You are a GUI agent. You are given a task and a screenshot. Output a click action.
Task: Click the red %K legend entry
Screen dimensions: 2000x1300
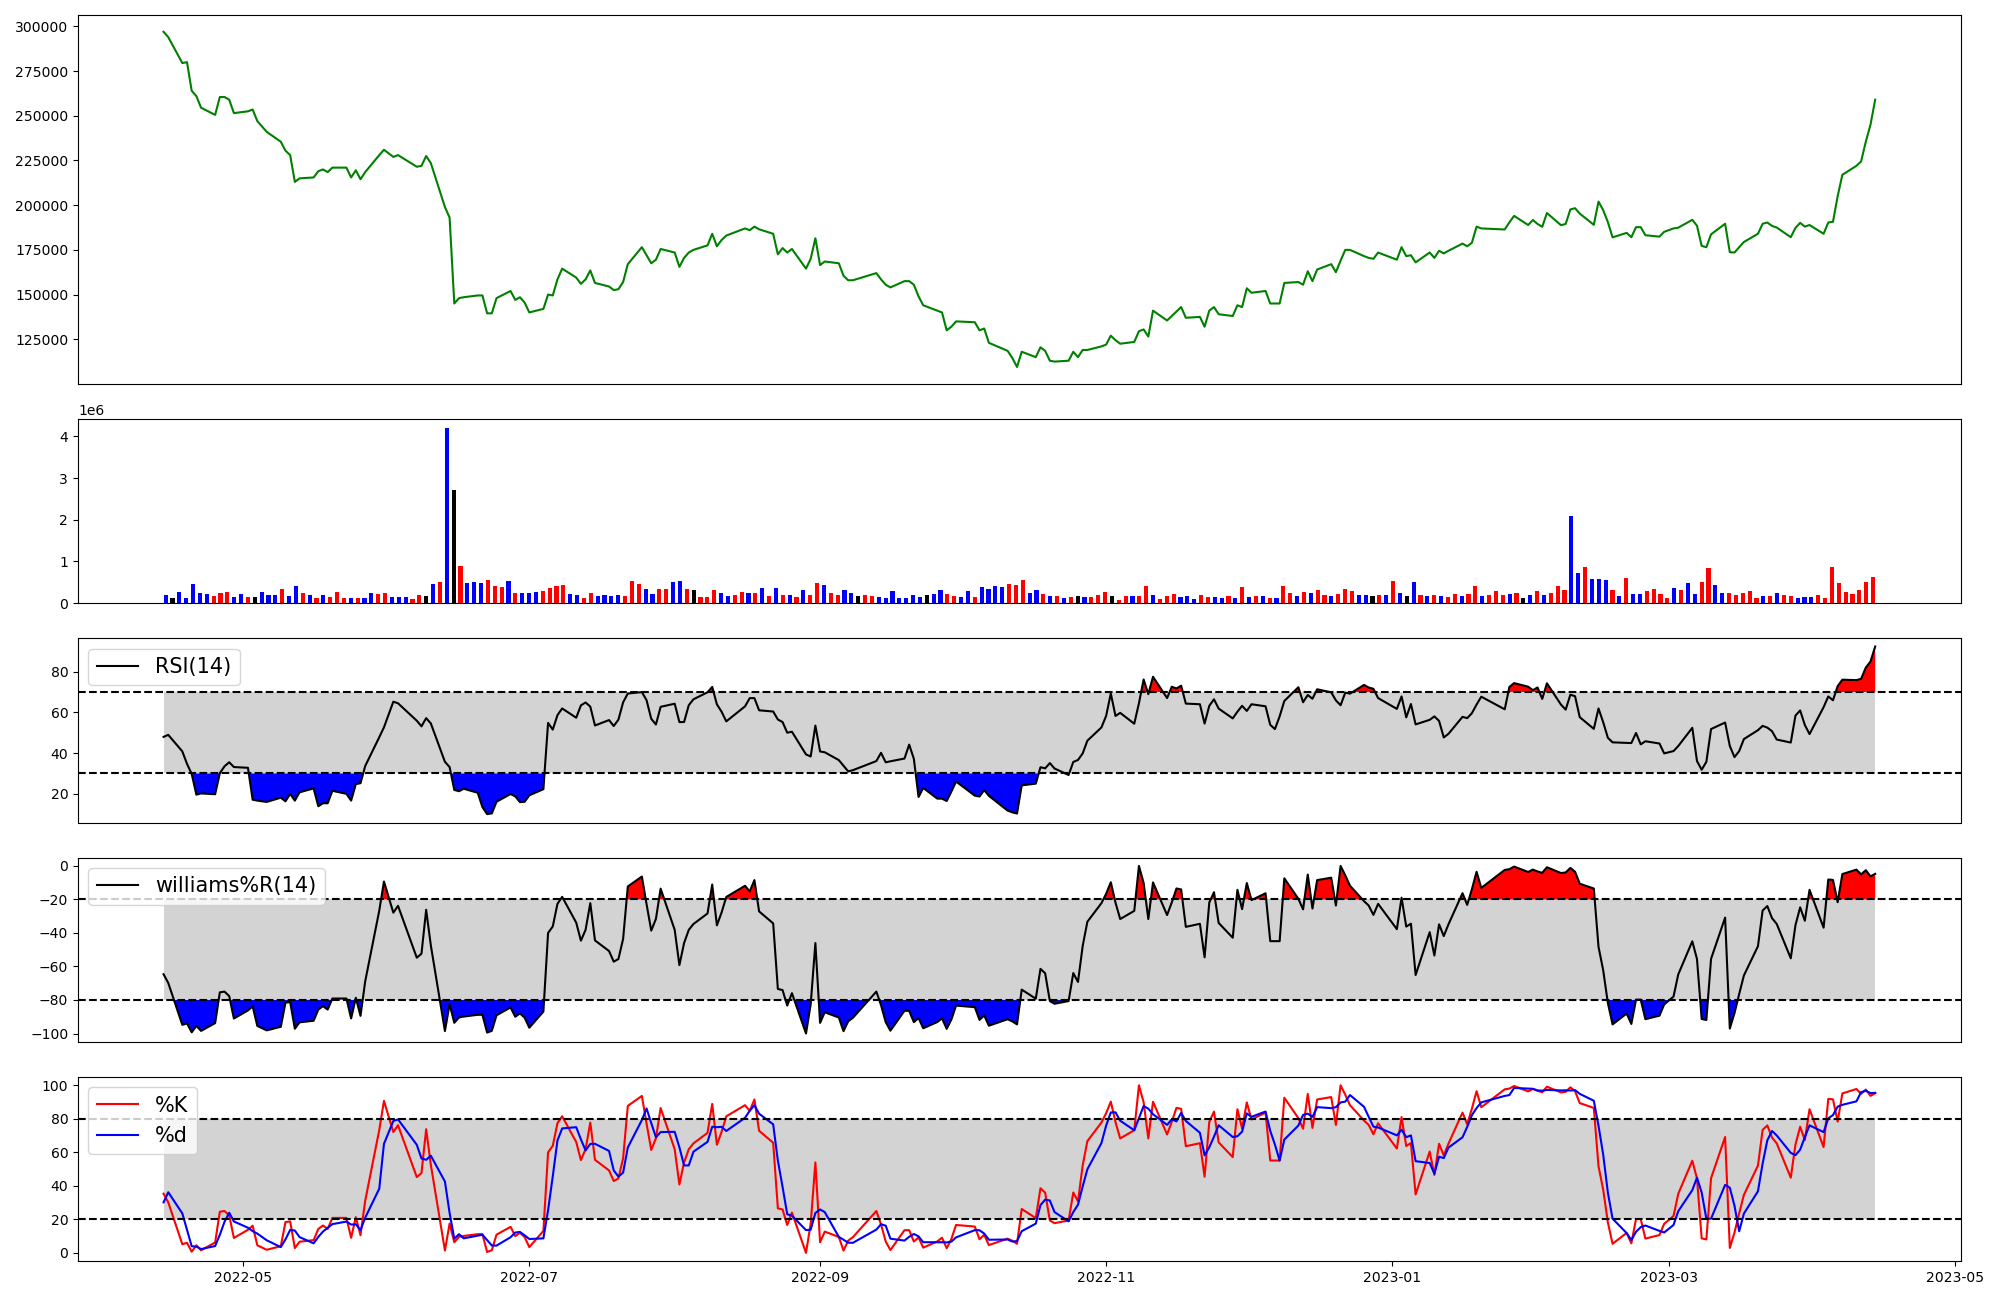click(x=170, y=1105)
